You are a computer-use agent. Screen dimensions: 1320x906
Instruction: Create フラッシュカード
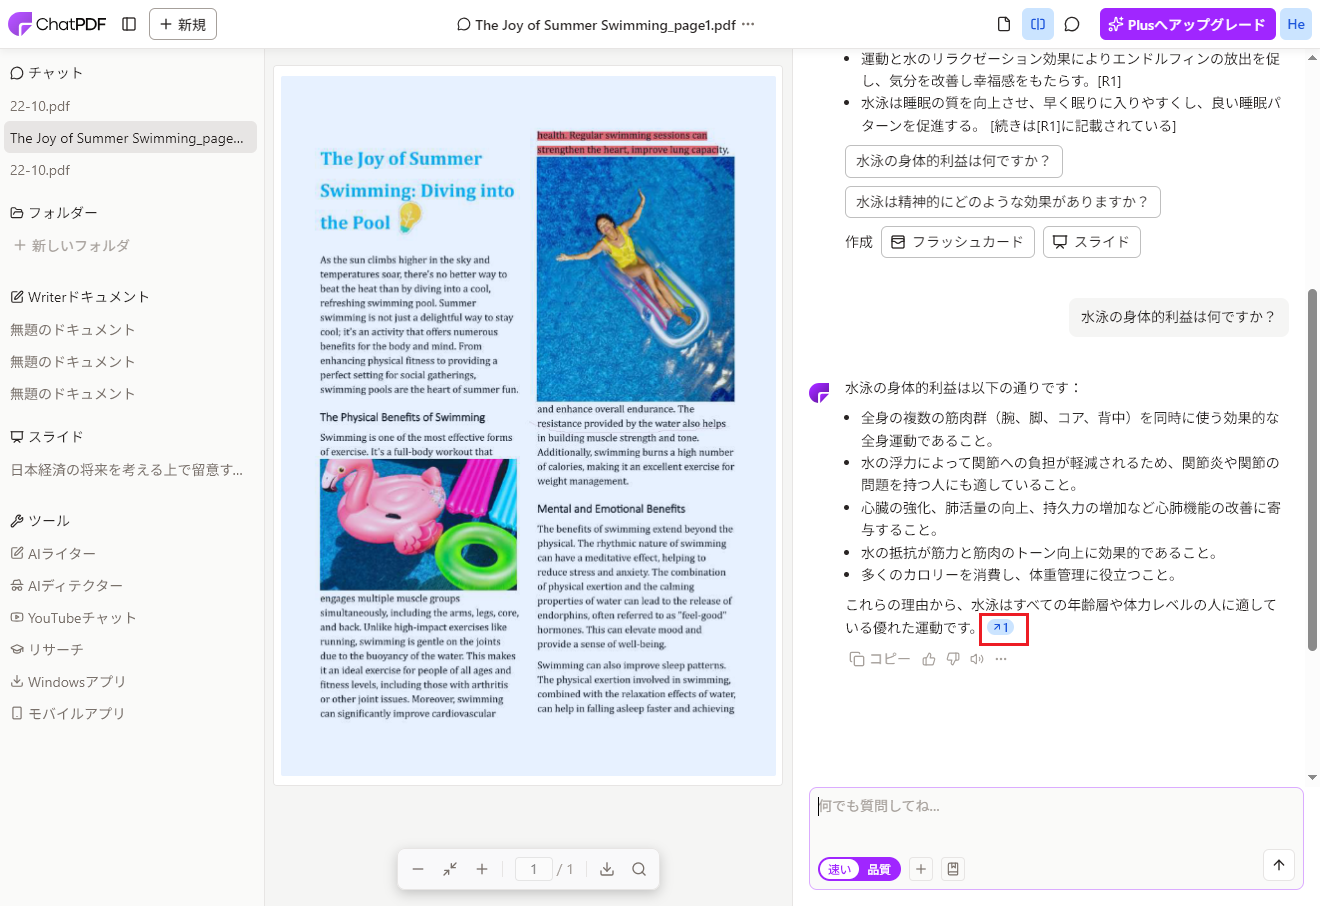coord(958,242)
